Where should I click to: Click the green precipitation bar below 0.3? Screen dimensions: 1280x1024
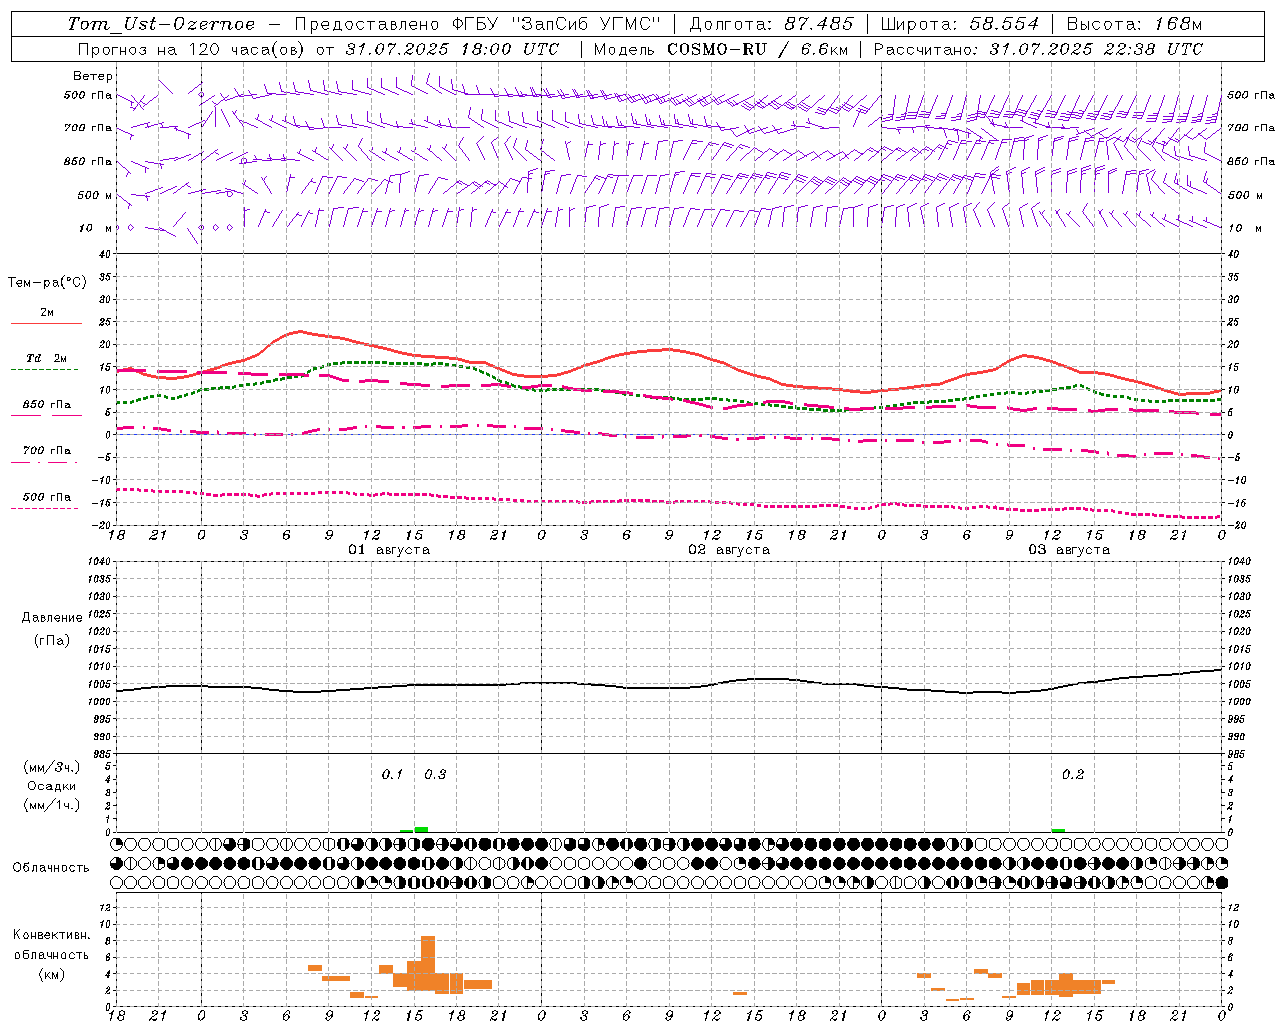pyautogui.click(x=422, y=829)
